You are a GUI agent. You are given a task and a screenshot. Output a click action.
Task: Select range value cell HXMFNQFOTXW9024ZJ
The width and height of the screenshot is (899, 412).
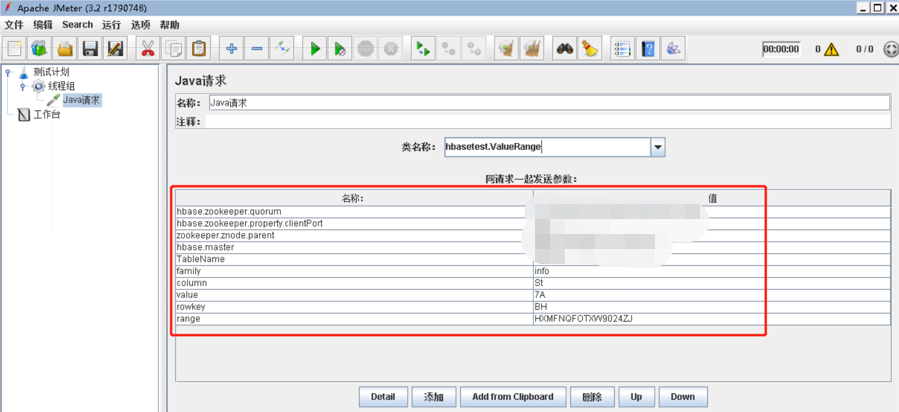click(x=712, y=319)
